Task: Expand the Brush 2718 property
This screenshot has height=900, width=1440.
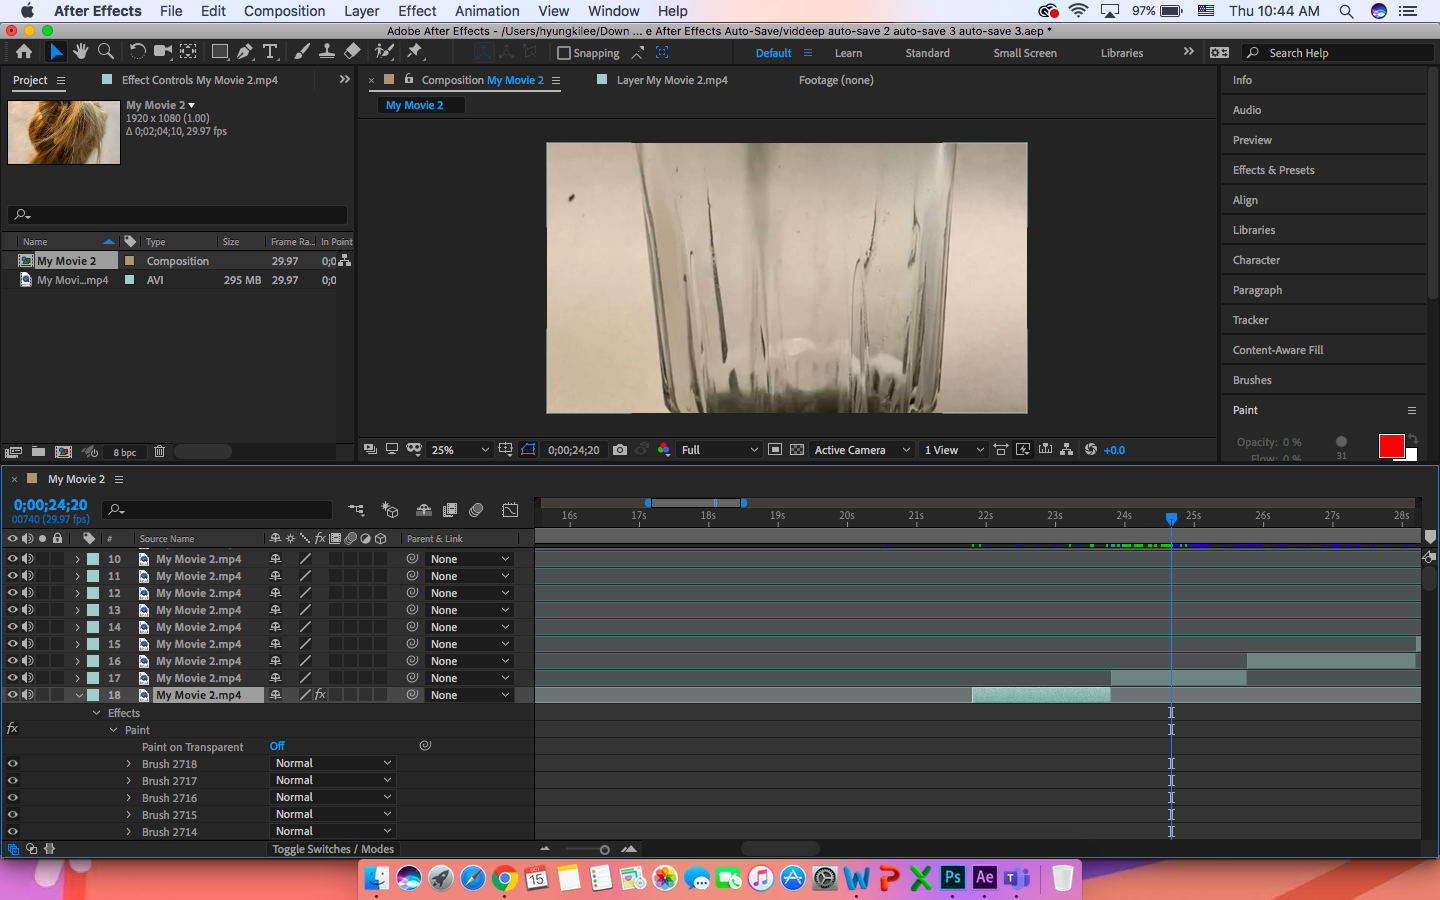Action: pyautogui.click(x=128, y=762)
